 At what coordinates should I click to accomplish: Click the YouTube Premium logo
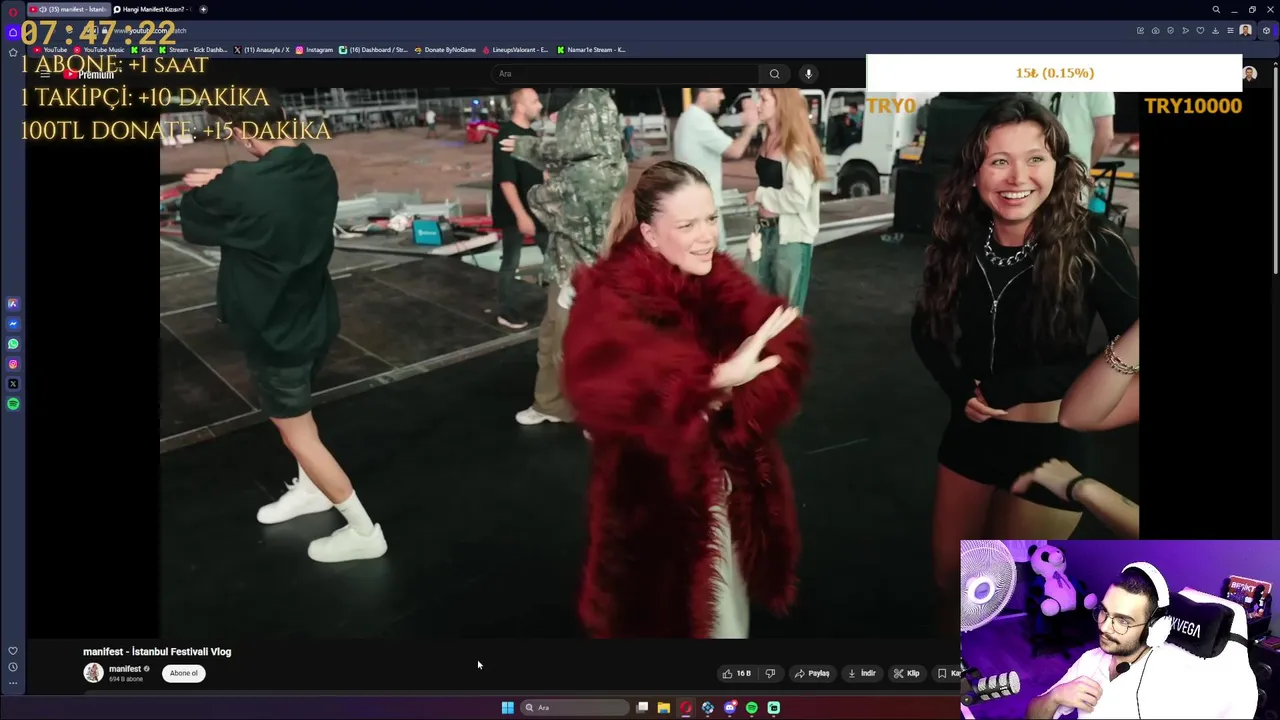[89, 75]
